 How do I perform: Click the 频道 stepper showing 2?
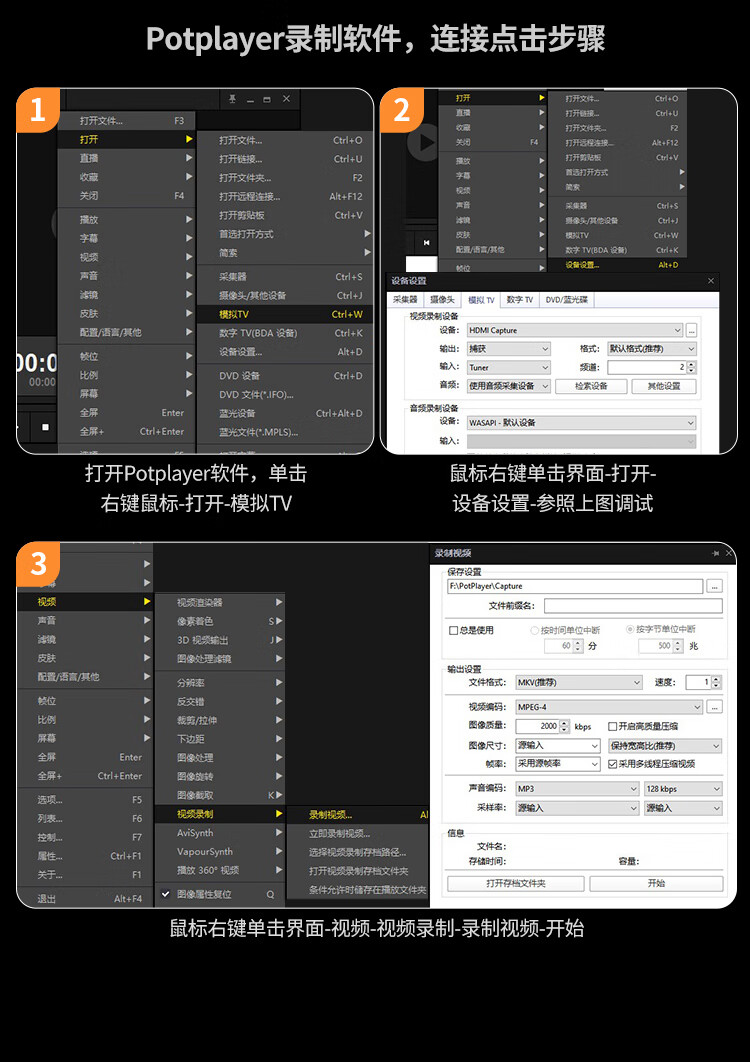coord(691,367)
